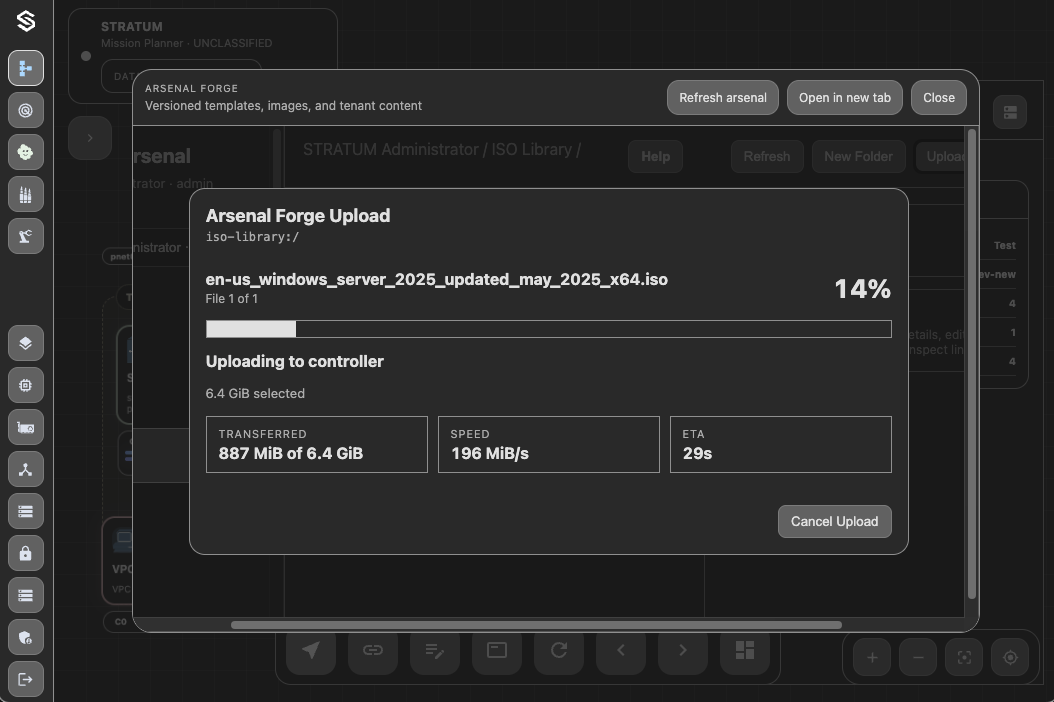The width and height of the screenshot is (1054, 702).
Task: Click Cancel Upload button
Action: pyautogui.click(x=835, y=522)
